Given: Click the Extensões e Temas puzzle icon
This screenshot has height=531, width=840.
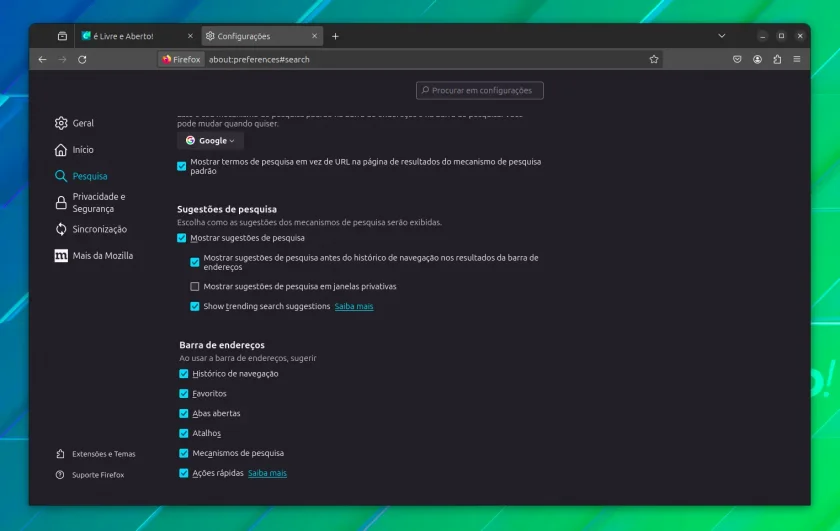Looking at the screenshot, I should (60, 454).
